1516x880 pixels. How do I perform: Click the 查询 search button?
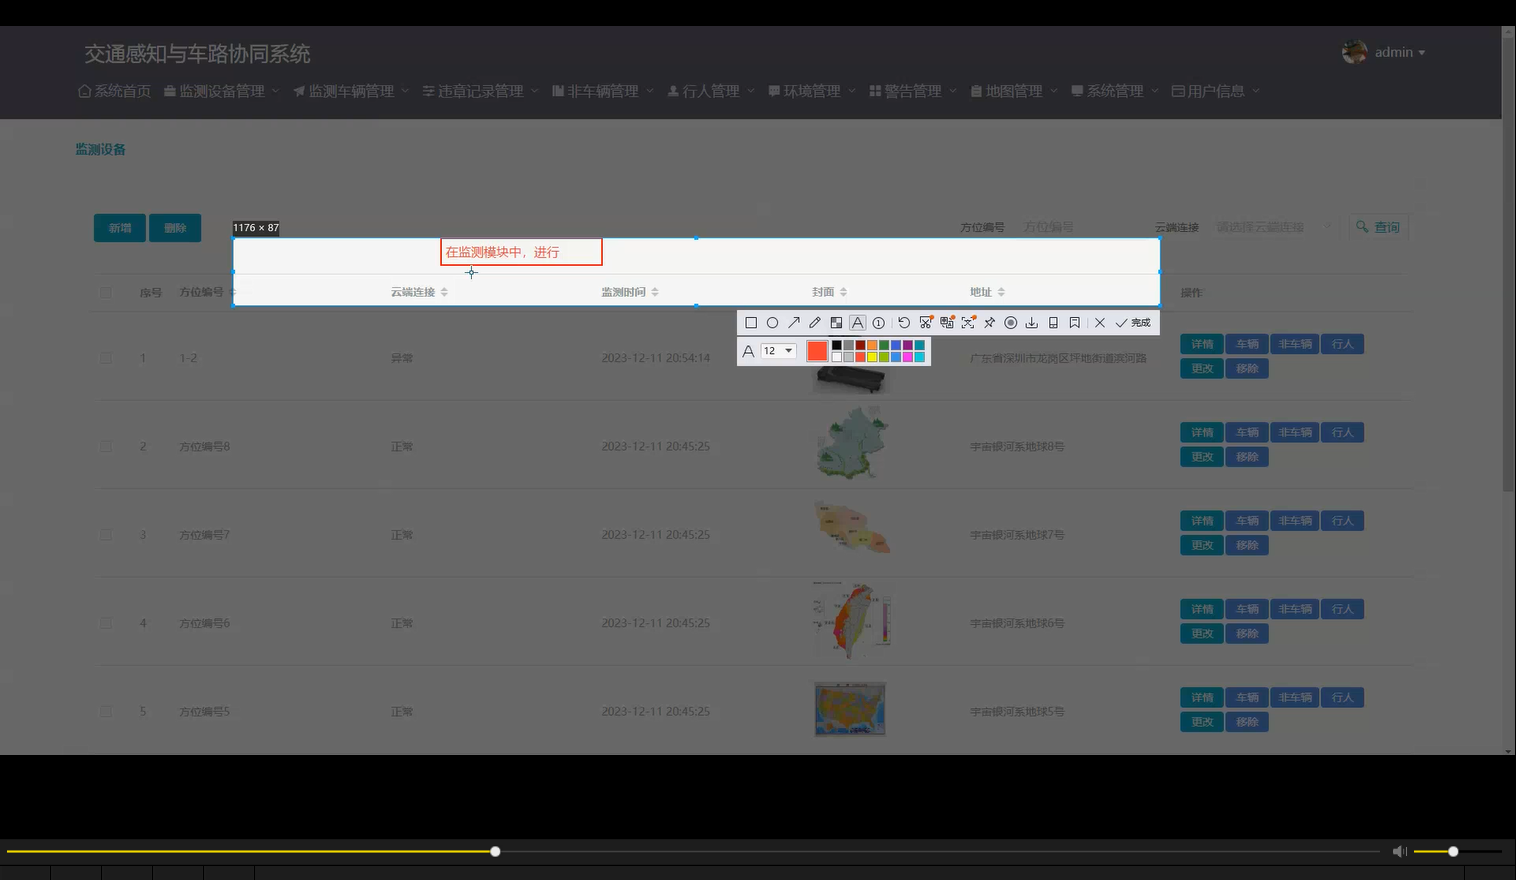(x=1379, y=226)
